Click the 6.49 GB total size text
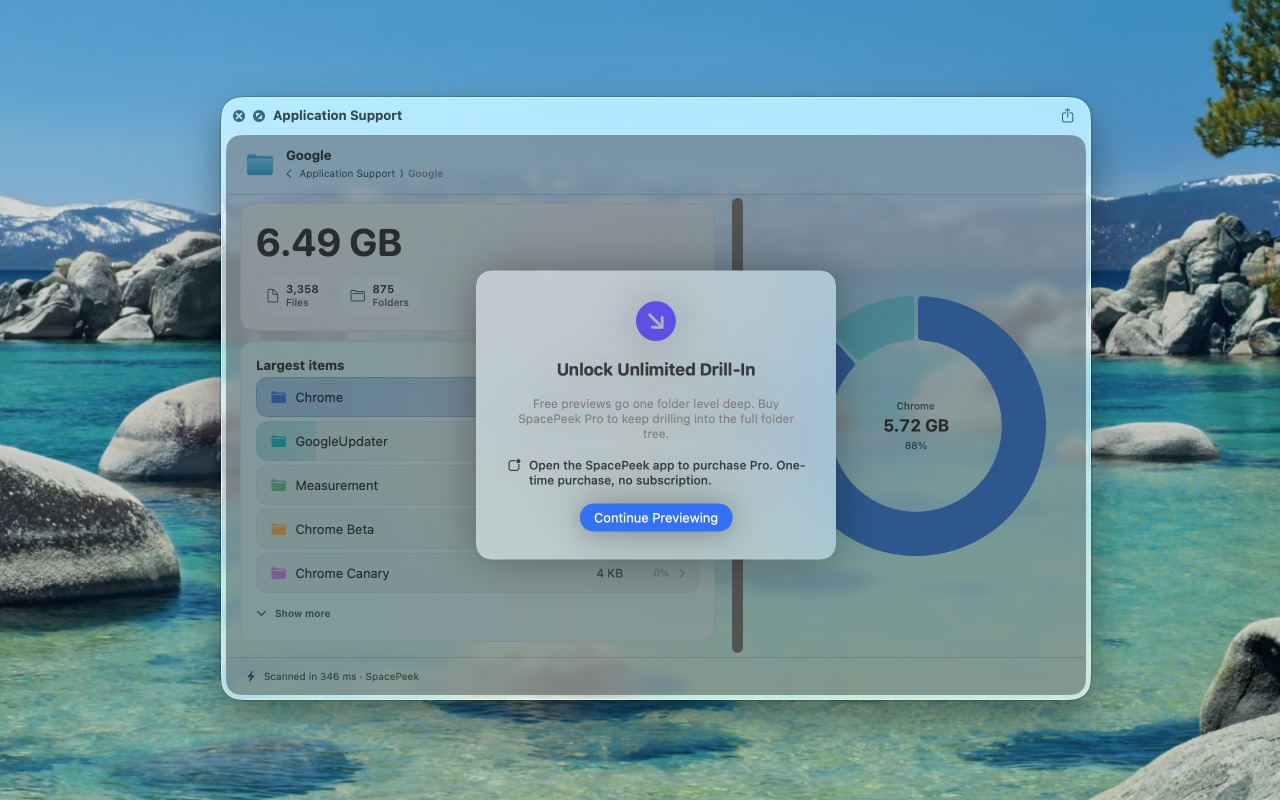The width and height of the screenshot is (1280, 800). pos(329,243)
